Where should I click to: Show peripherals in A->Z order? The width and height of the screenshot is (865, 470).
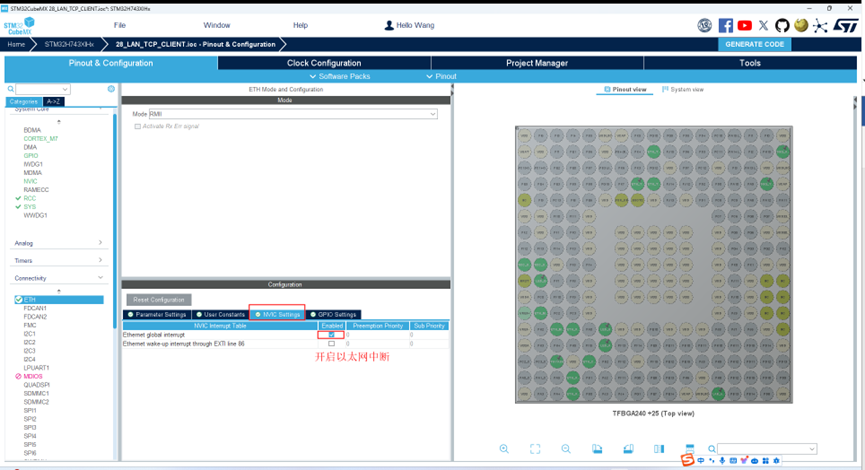click(54, 102)
